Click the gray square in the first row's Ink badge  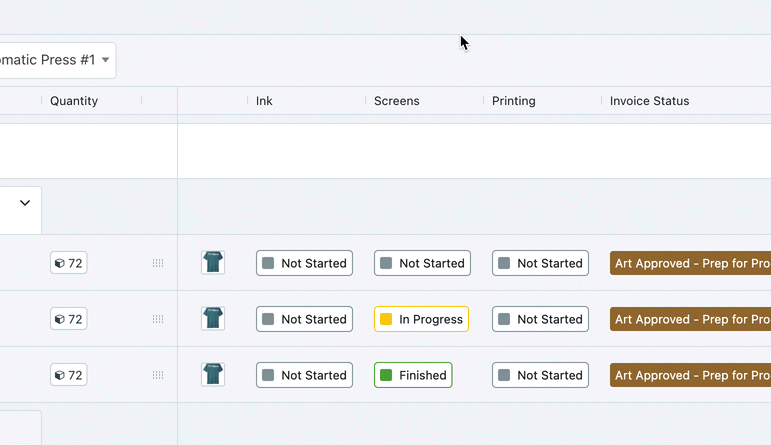pos(268,263)
